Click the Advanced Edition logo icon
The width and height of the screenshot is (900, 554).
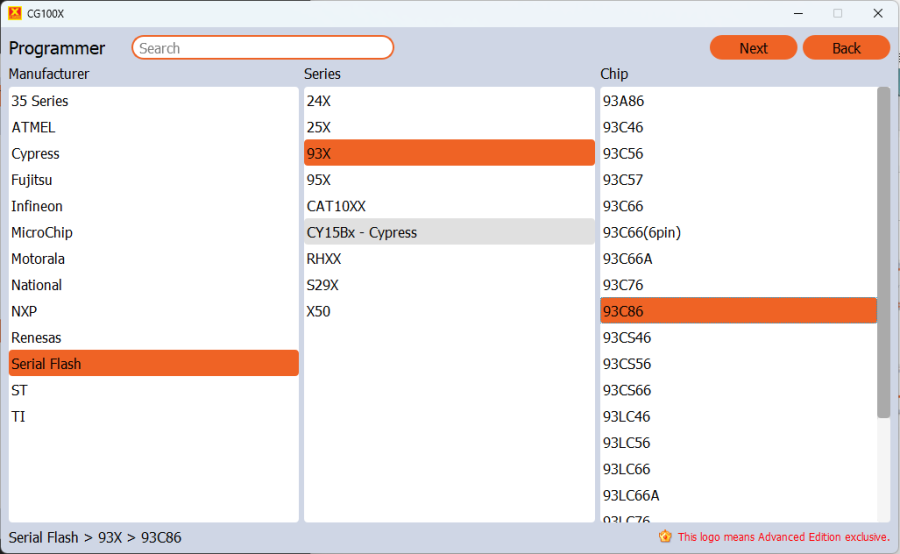(665, 537)
